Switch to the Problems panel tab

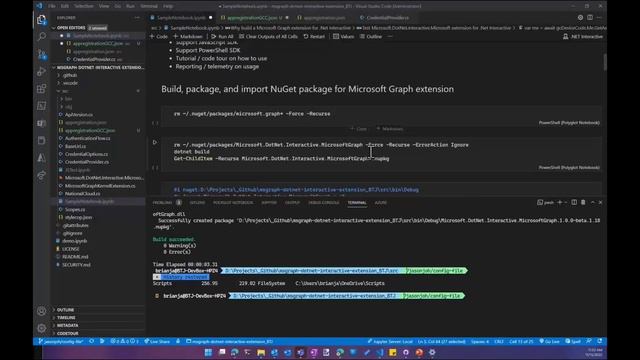(x=162, y=202)
